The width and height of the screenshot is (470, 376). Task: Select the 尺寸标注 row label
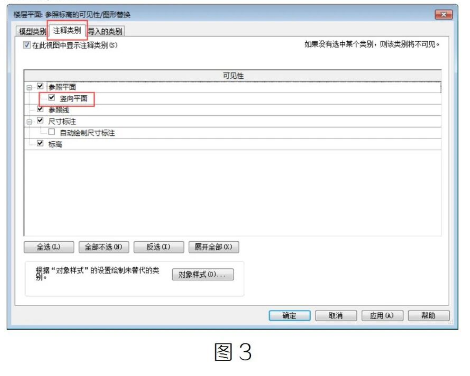coord(62,121)
